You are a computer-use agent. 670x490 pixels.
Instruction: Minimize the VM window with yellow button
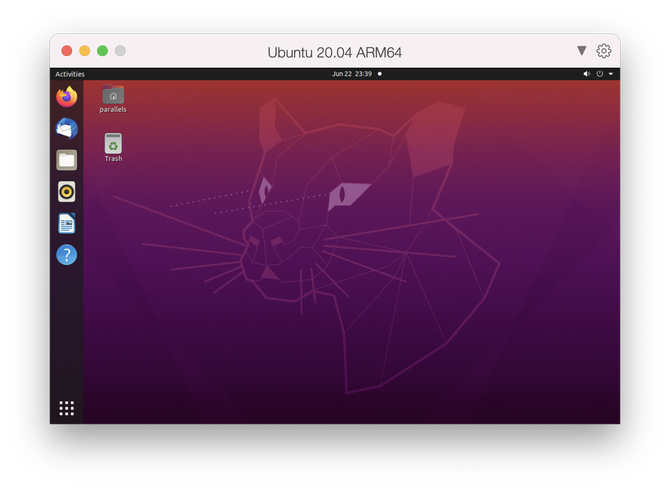85,51
